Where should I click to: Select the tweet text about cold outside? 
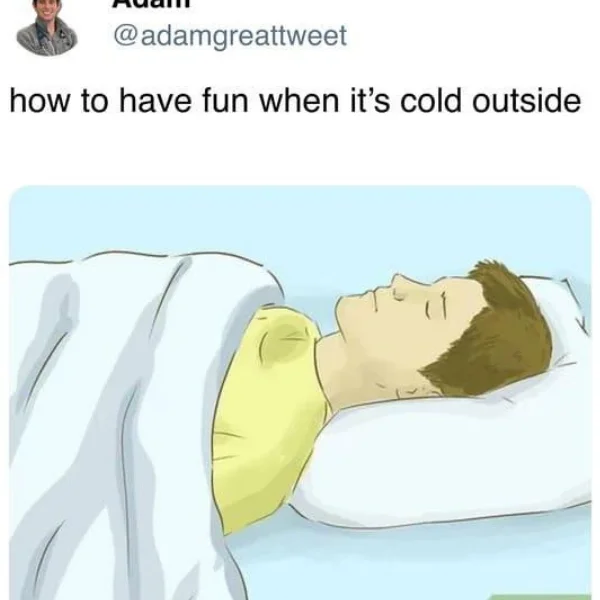(x=295, y=101)
